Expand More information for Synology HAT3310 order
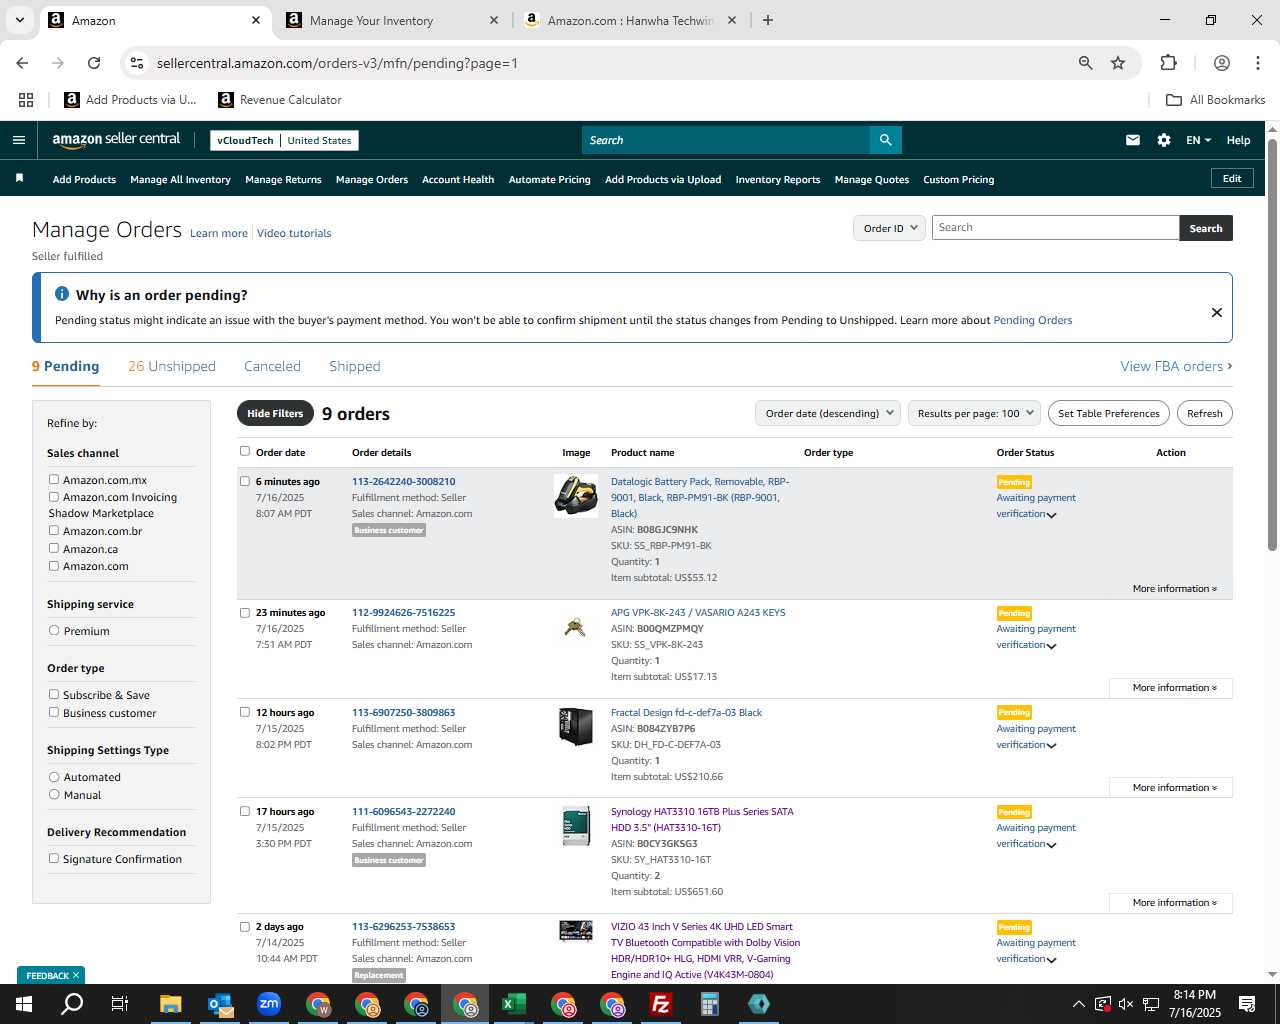This screenshot has width=1280, height=1024. point(1170,903)
